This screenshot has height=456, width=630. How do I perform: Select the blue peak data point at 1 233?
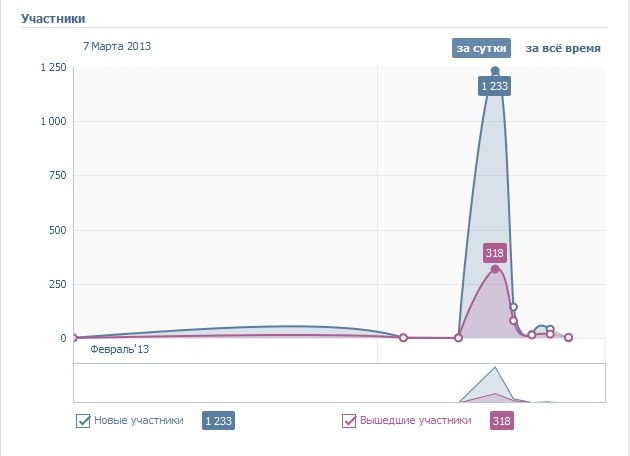(495, 71)
